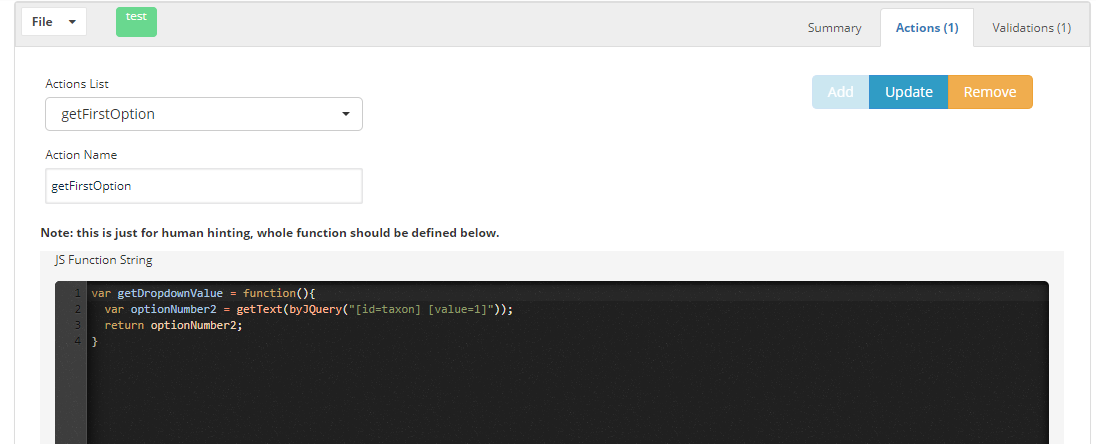Click code line 1 with getDropdownValue
Viewport: 1096px width, 444px height.
(203, 294)
